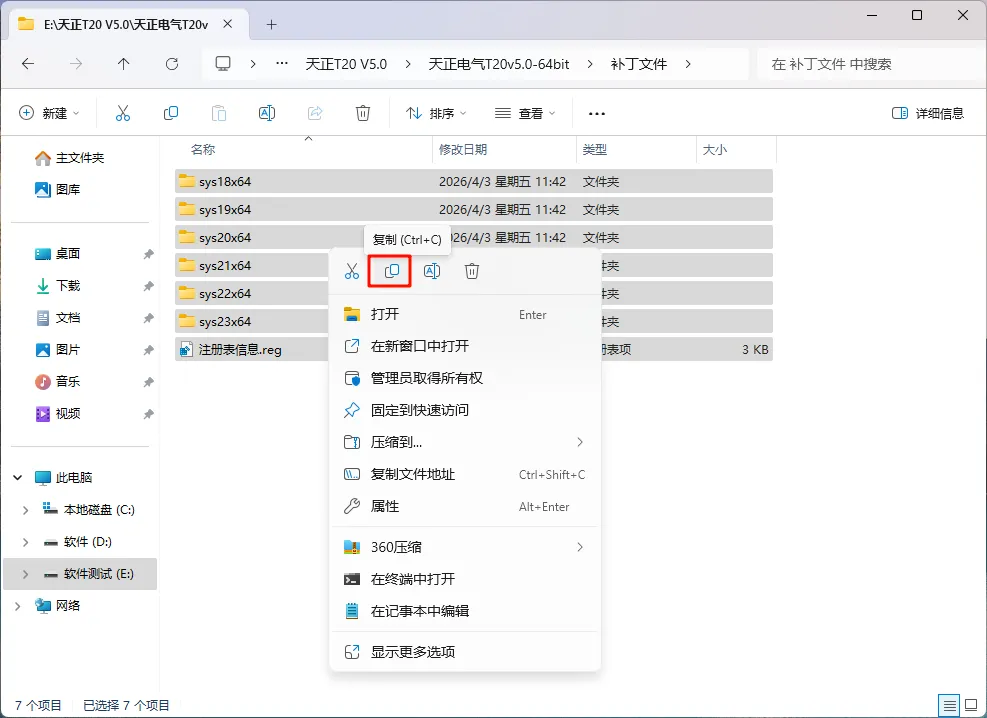Sort by 大小 column header
The height and width of the screenshot is (718, 987).
point(714,150)
